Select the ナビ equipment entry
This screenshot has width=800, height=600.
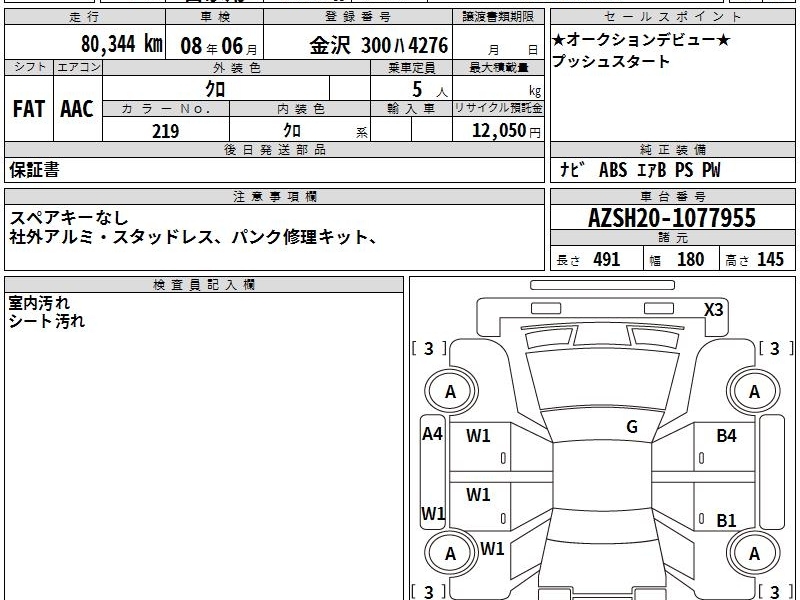(x=571, y=169)
